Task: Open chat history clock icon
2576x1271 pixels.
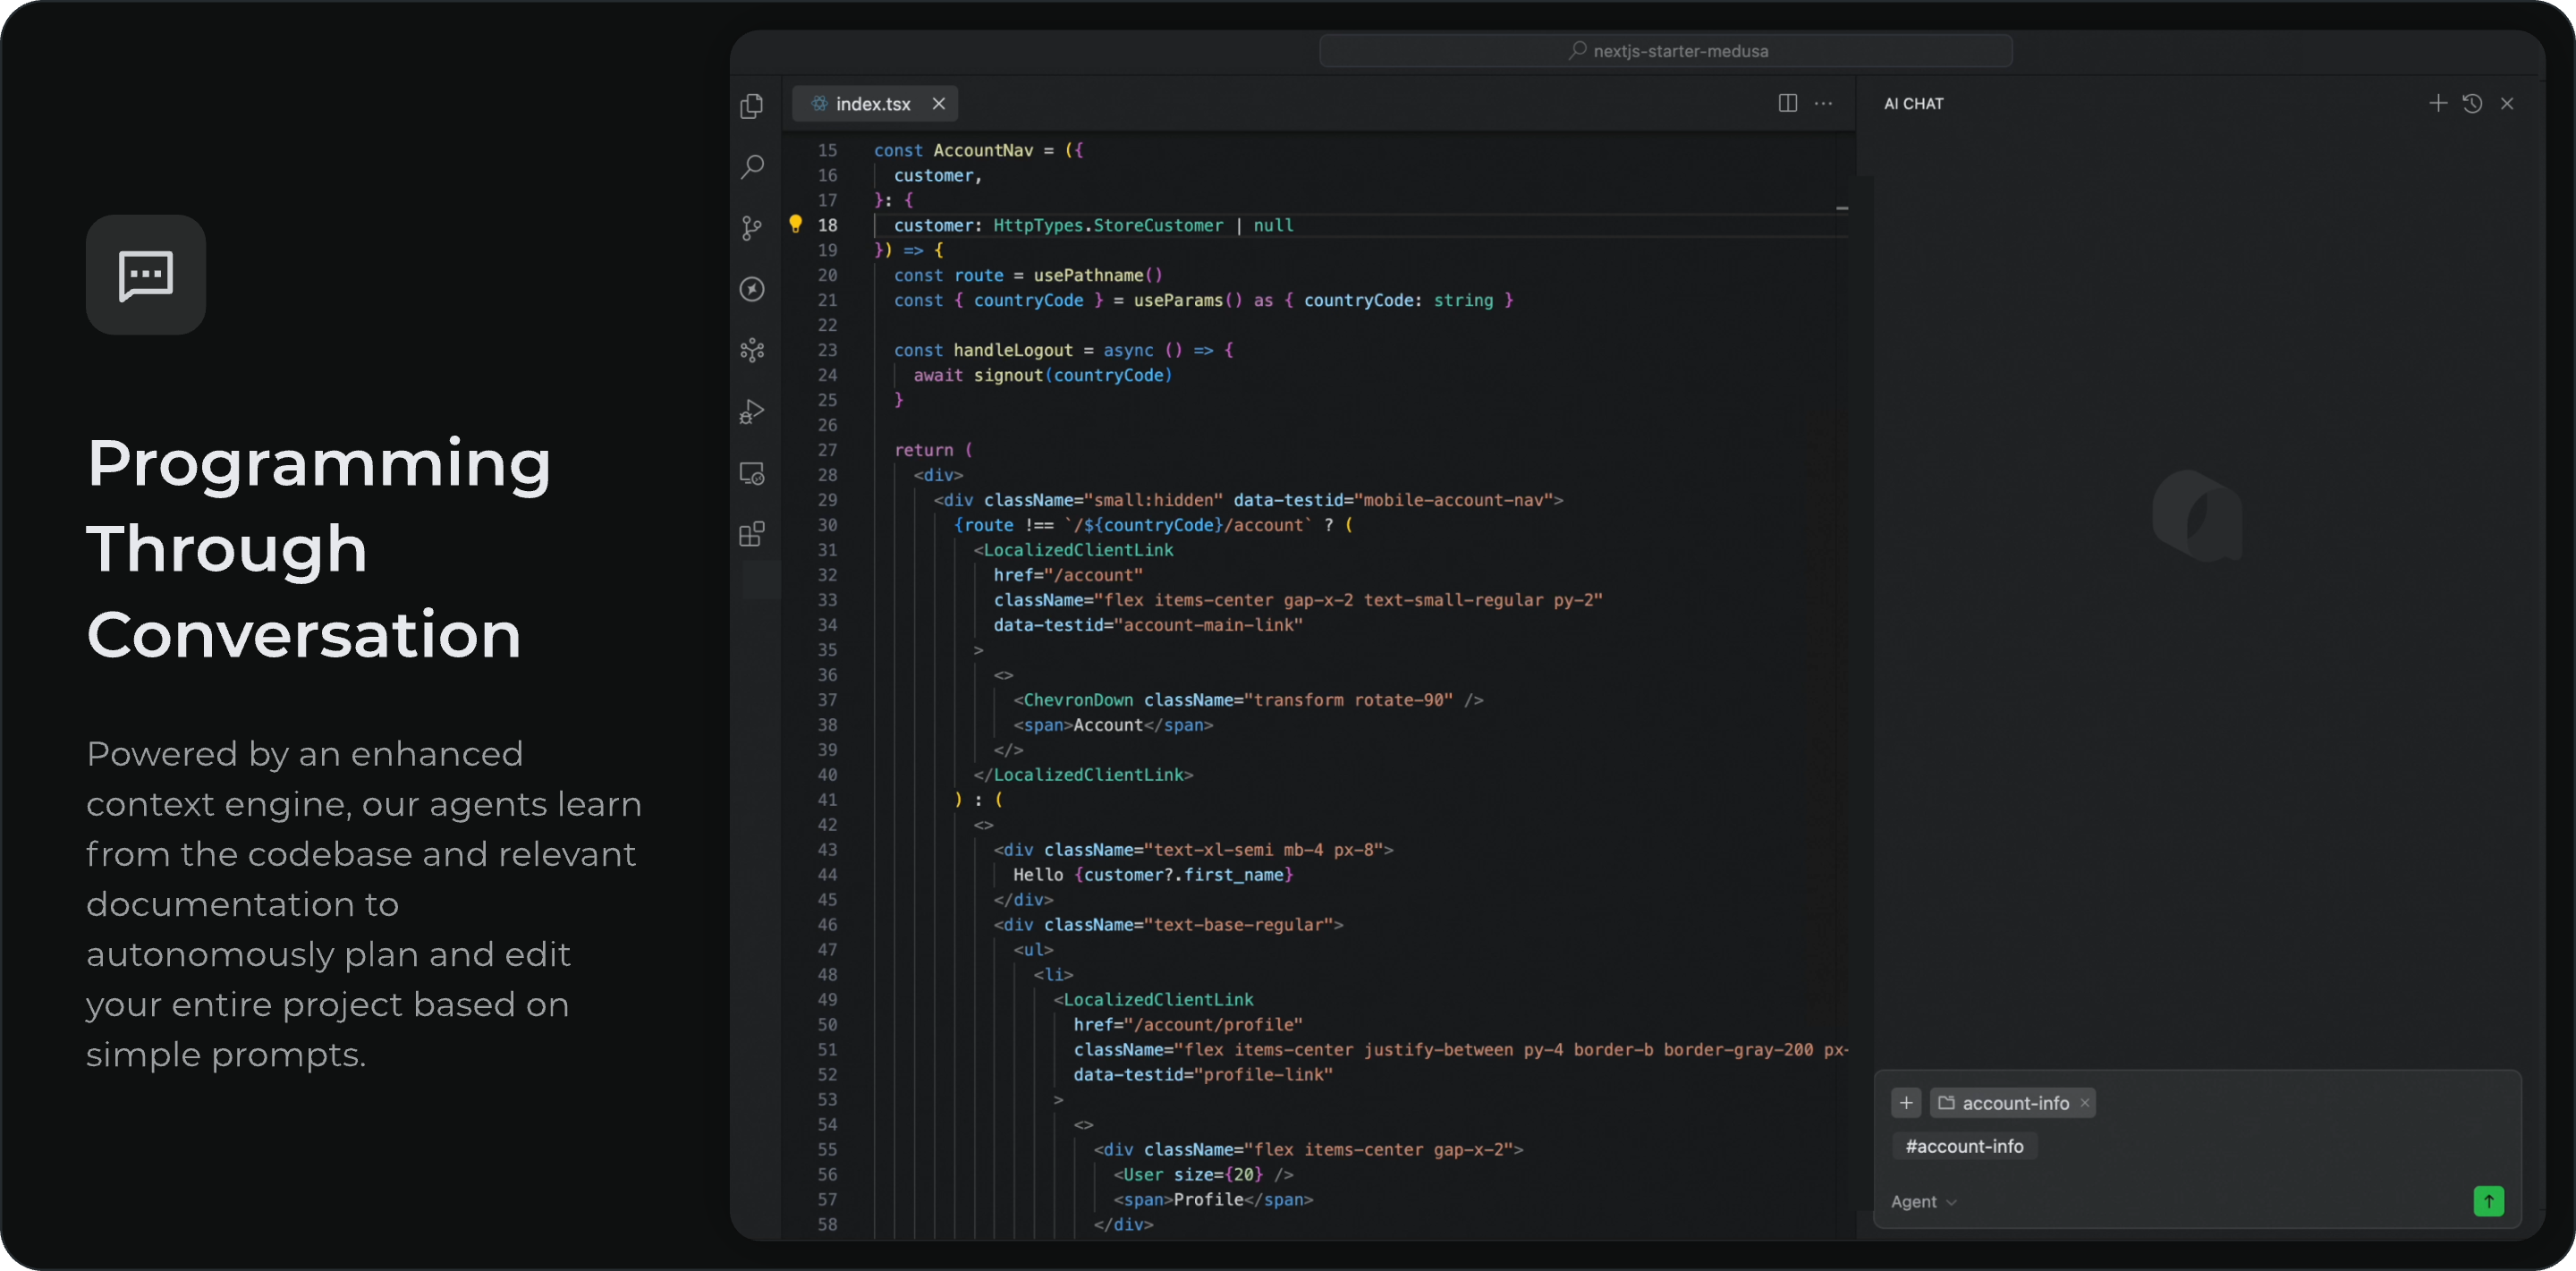Action: tap(2472, 103)
